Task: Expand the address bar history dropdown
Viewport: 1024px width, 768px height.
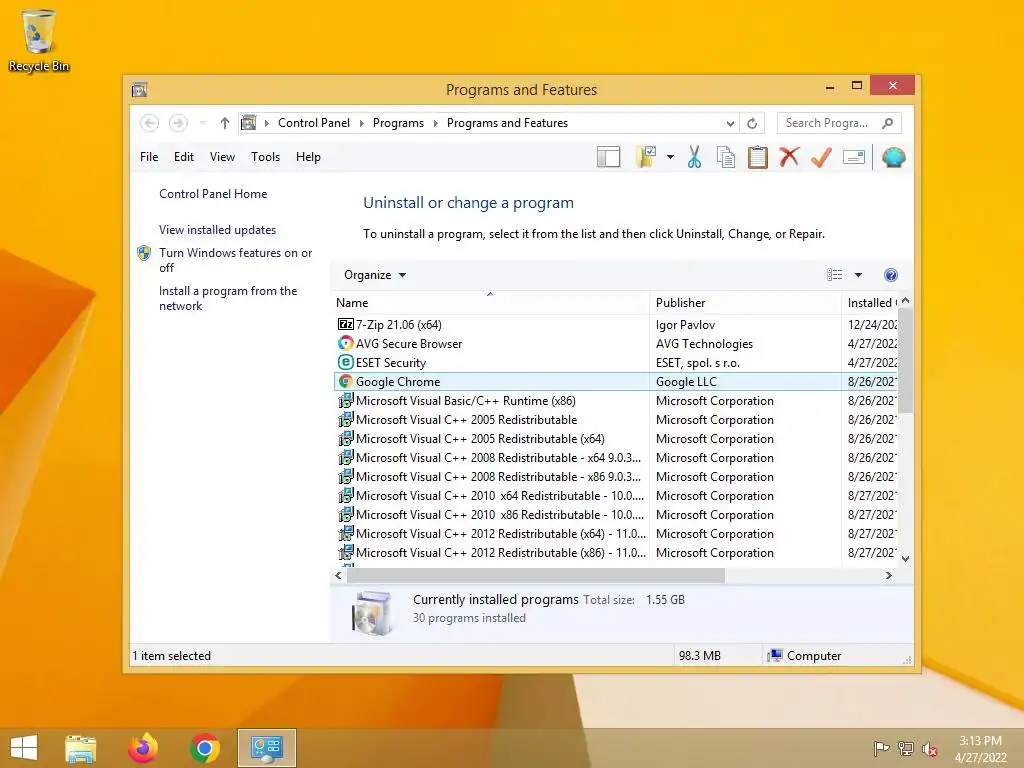Action: pos(730,123)
